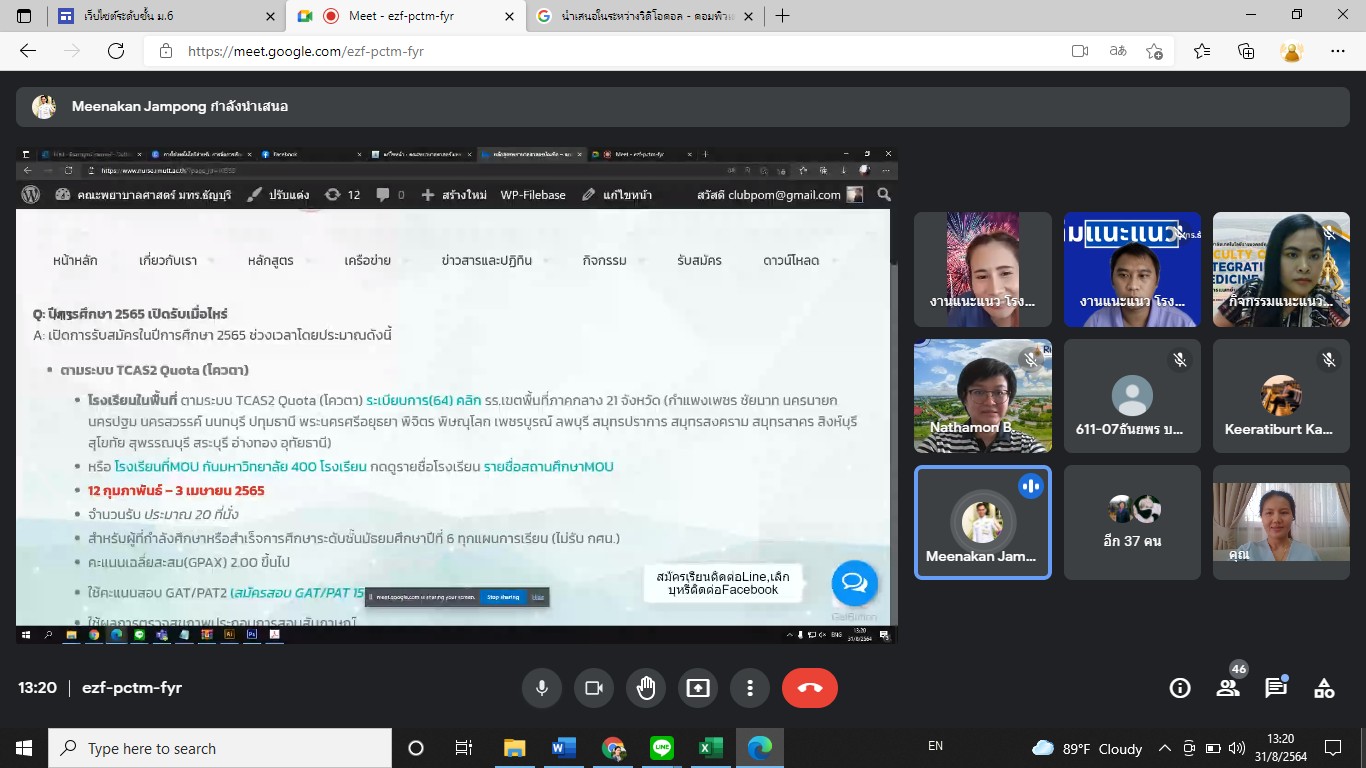Open the Edge tab actions menu
1366x768 pixels.
pos(23,16)
